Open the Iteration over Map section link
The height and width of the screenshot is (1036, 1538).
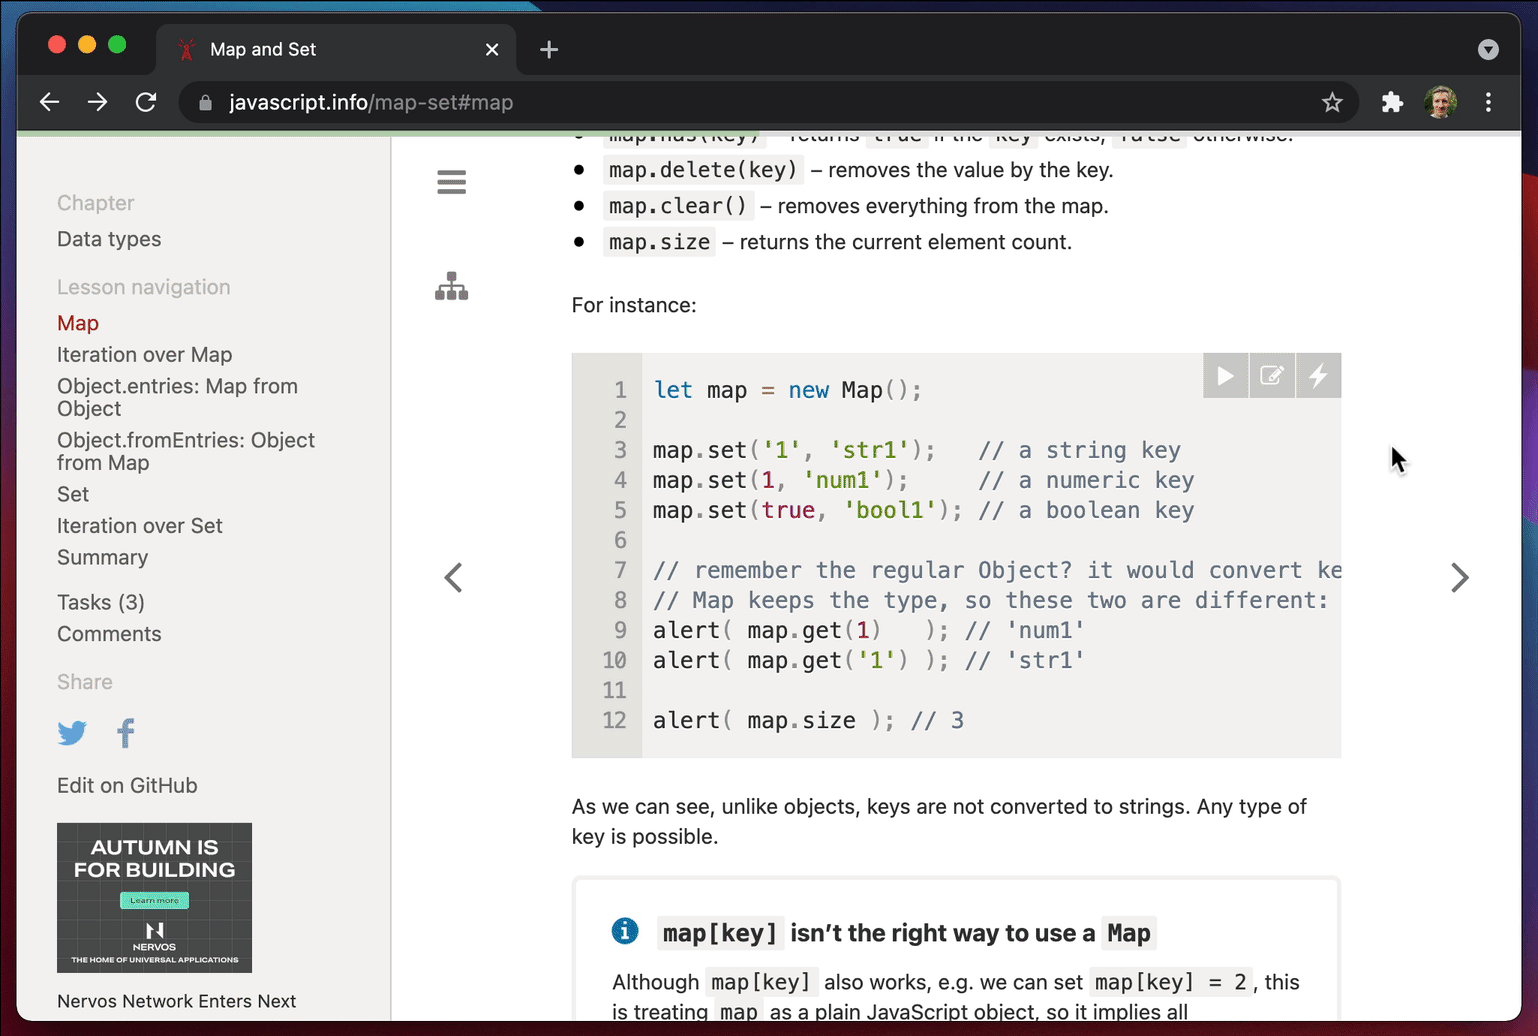144,354
